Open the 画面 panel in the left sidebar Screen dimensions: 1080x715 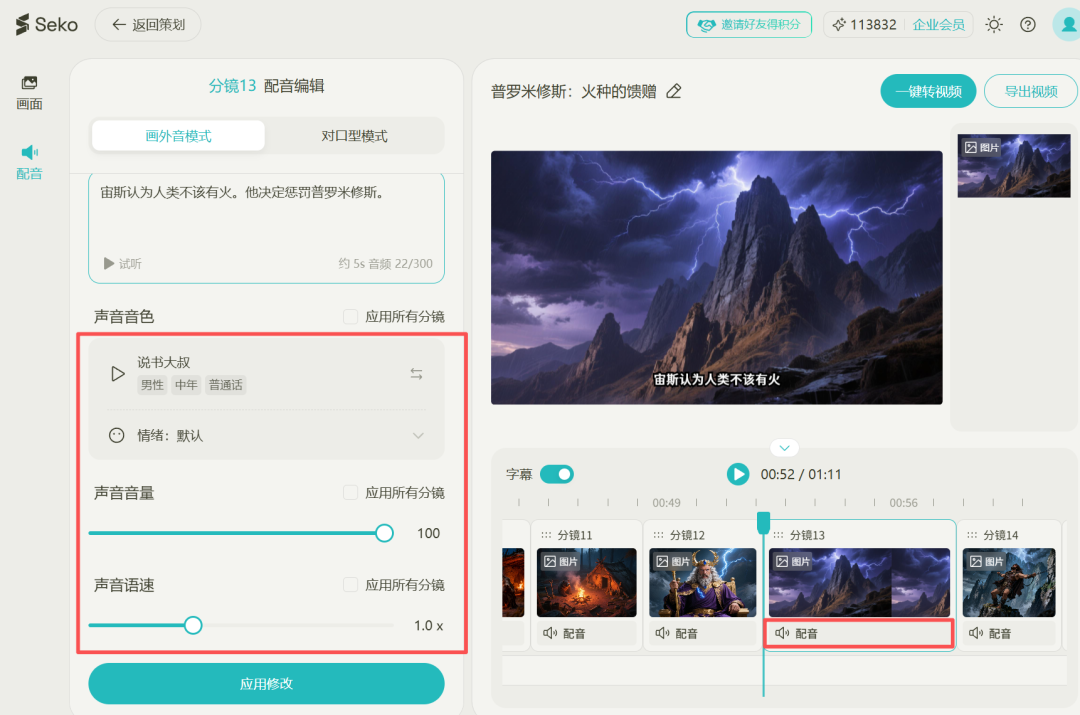click(x=29, y=91)
